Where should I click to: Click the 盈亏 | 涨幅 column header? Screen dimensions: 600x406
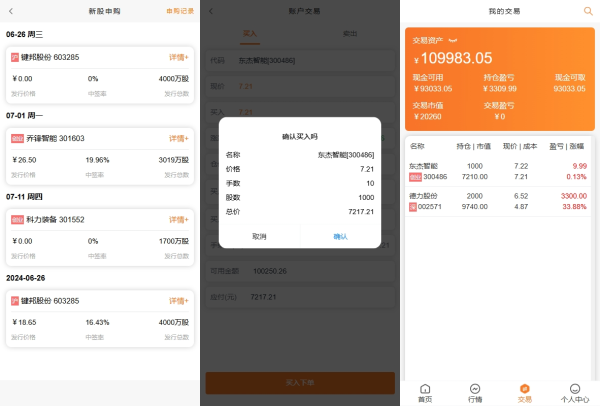coord(567,146)
